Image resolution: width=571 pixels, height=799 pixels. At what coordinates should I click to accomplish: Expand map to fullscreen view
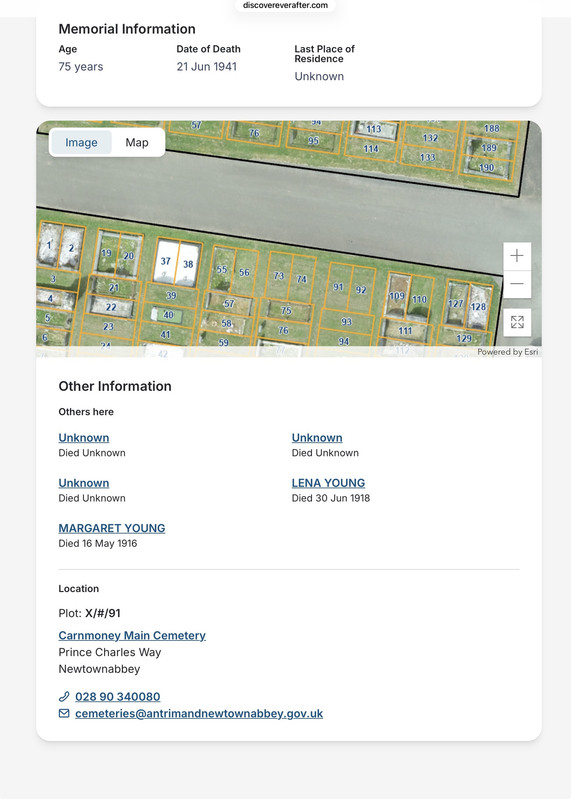point(517,322)
